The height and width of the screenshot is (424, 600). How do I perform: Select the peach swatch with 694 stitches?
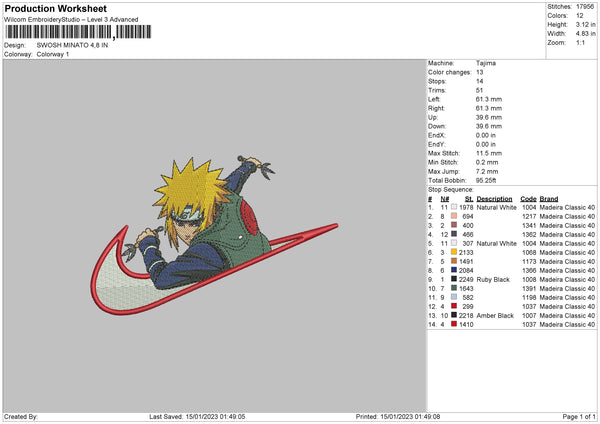tap(454, 216)
